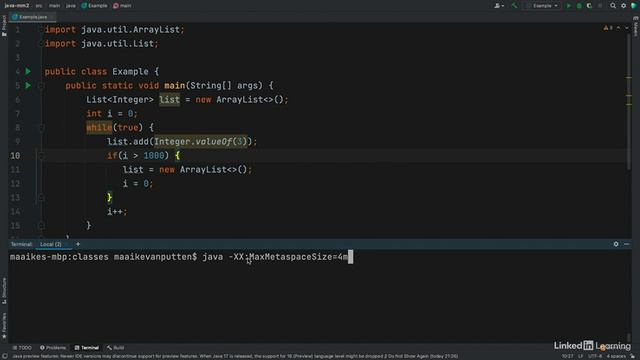The height and width of the screenshot is (360, 640).
Task: Collapse the while loop fold marker
Action: 41,128
